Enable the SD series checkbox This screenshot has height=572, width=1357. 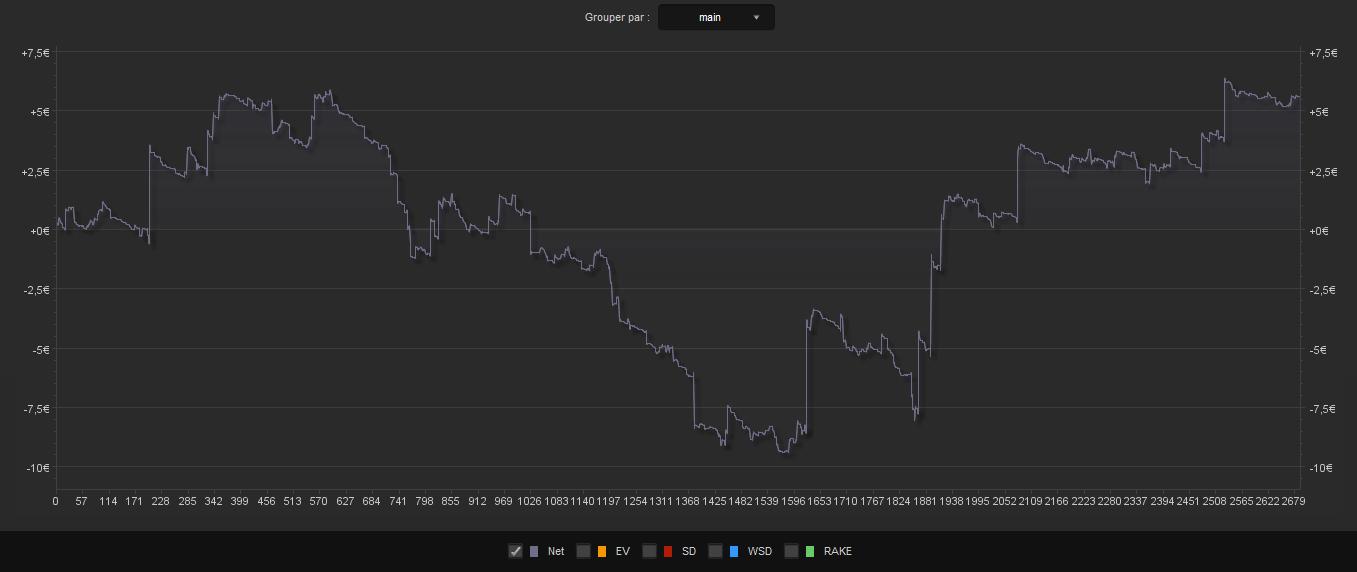[650, 551]
